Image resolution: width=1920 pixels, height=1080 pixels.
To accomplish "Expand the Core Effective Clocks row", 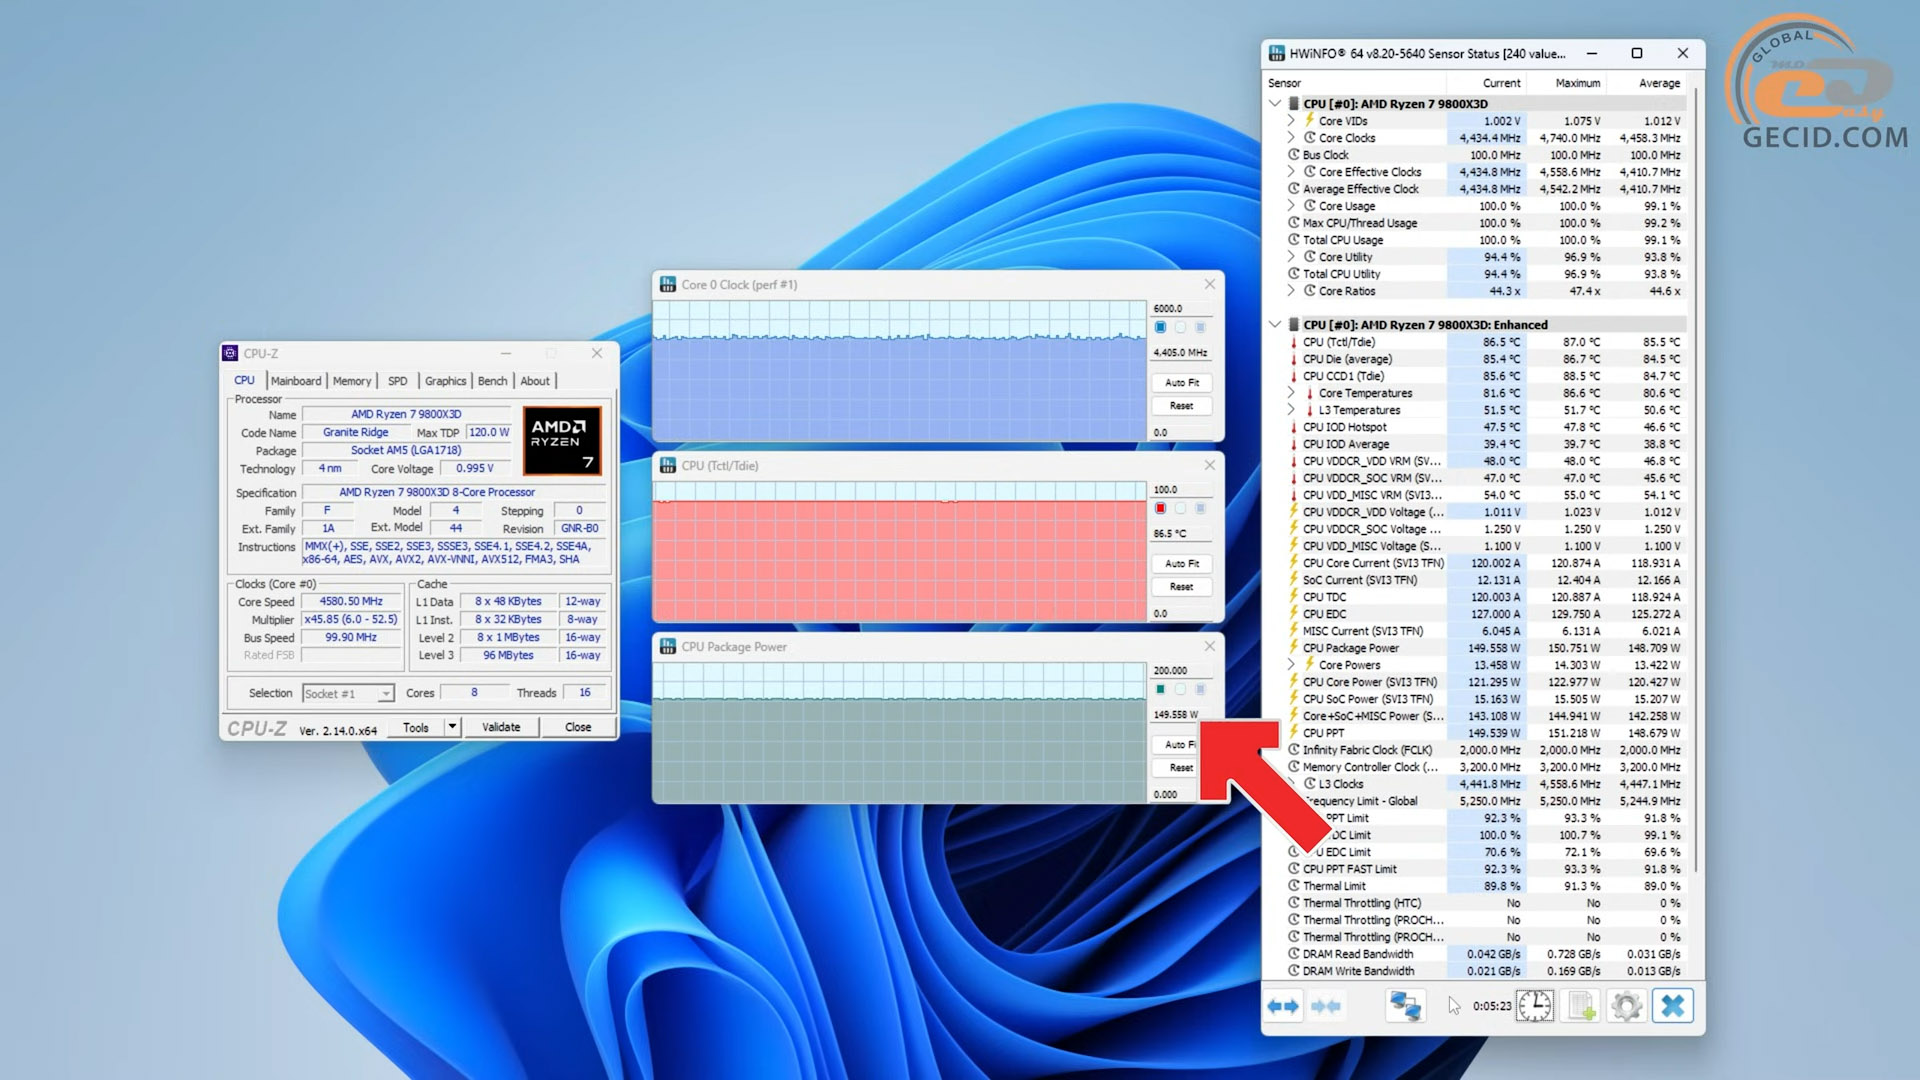I will (x=1291, y=172).
